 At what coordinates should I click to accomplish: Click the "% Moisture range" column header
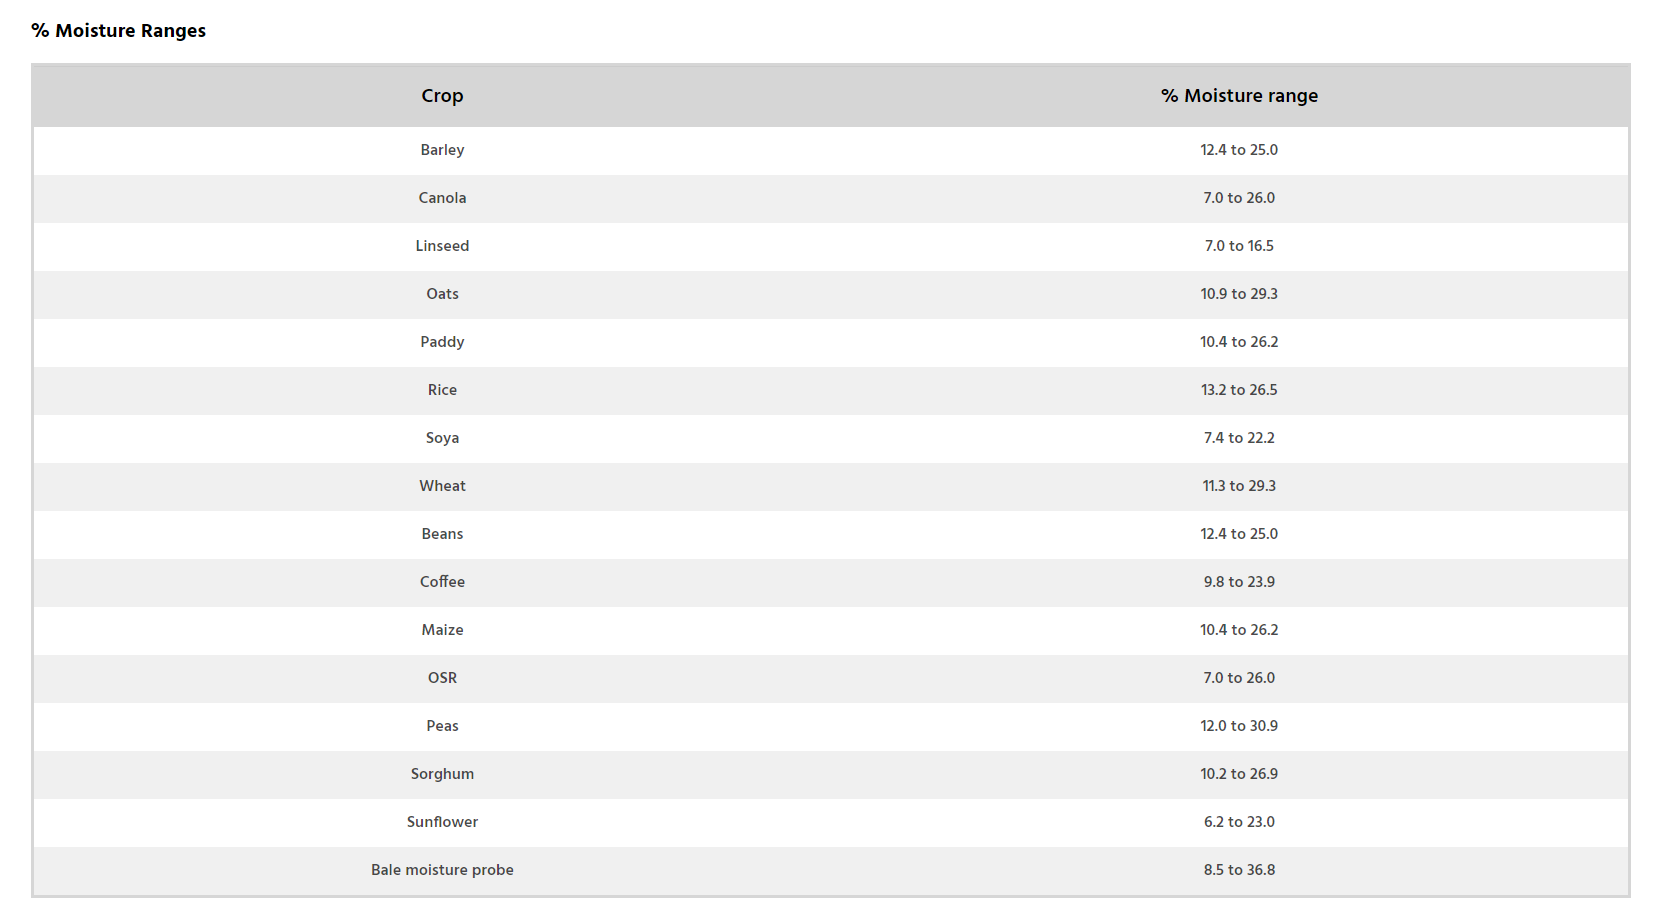click(1239, 96)
